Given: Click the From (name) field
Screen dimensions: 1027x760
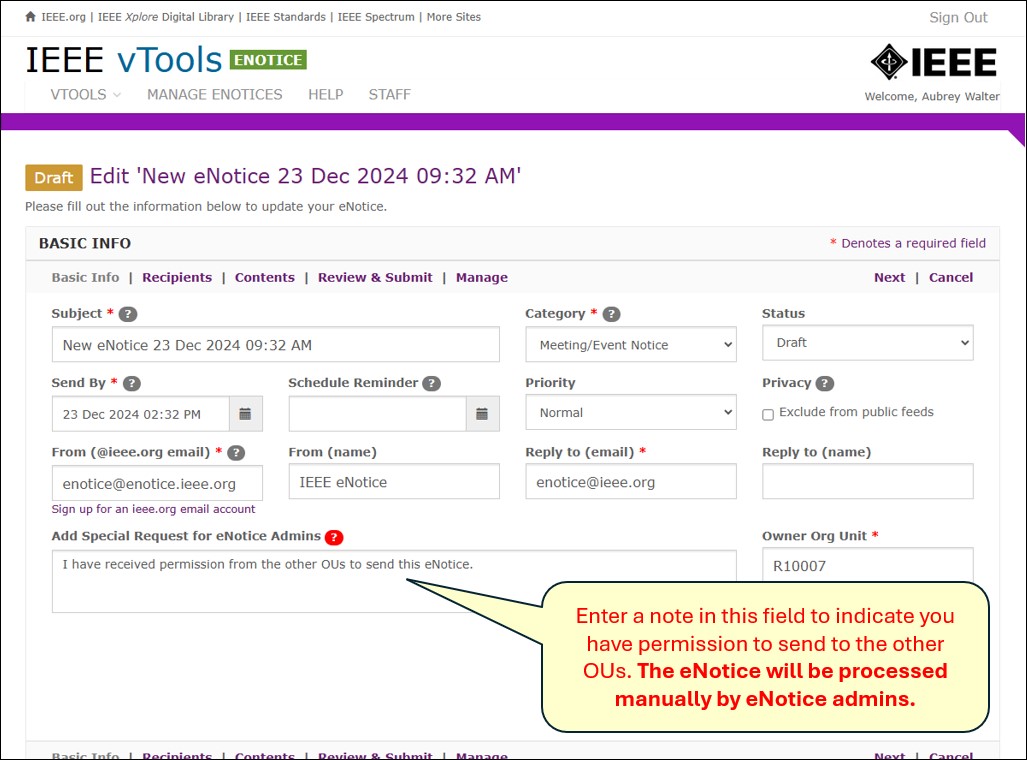Looking at the screenshot, I should point(394,482).
